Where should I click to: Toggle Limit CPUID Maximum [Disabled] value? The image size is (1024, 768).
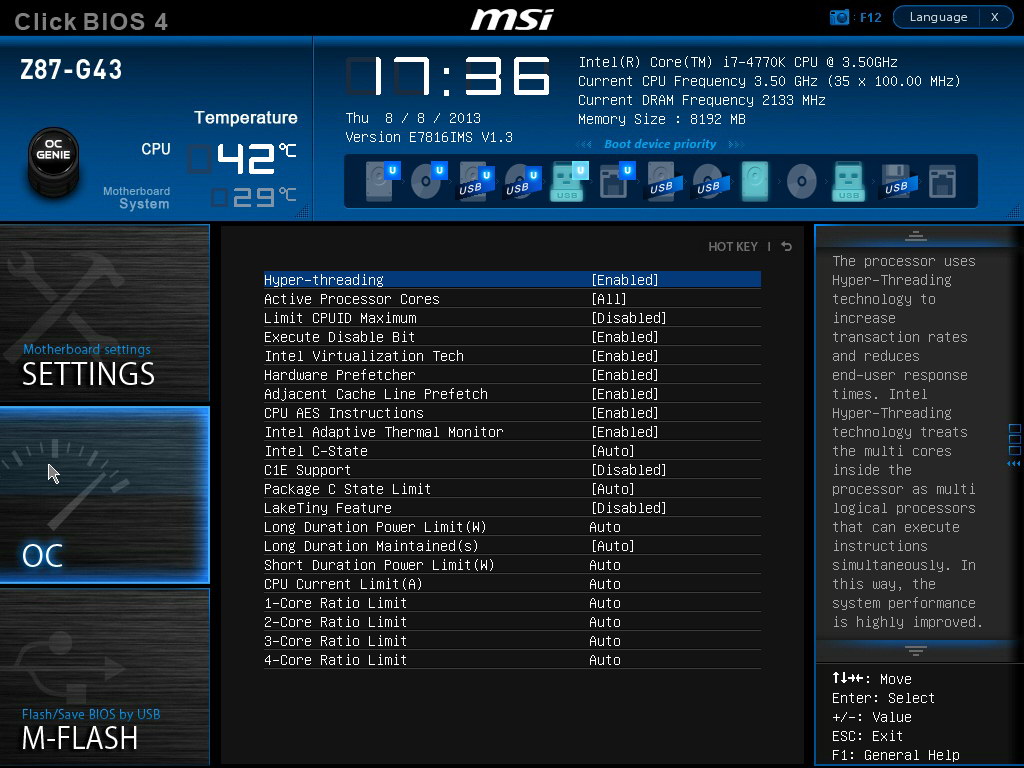(629, 317)
